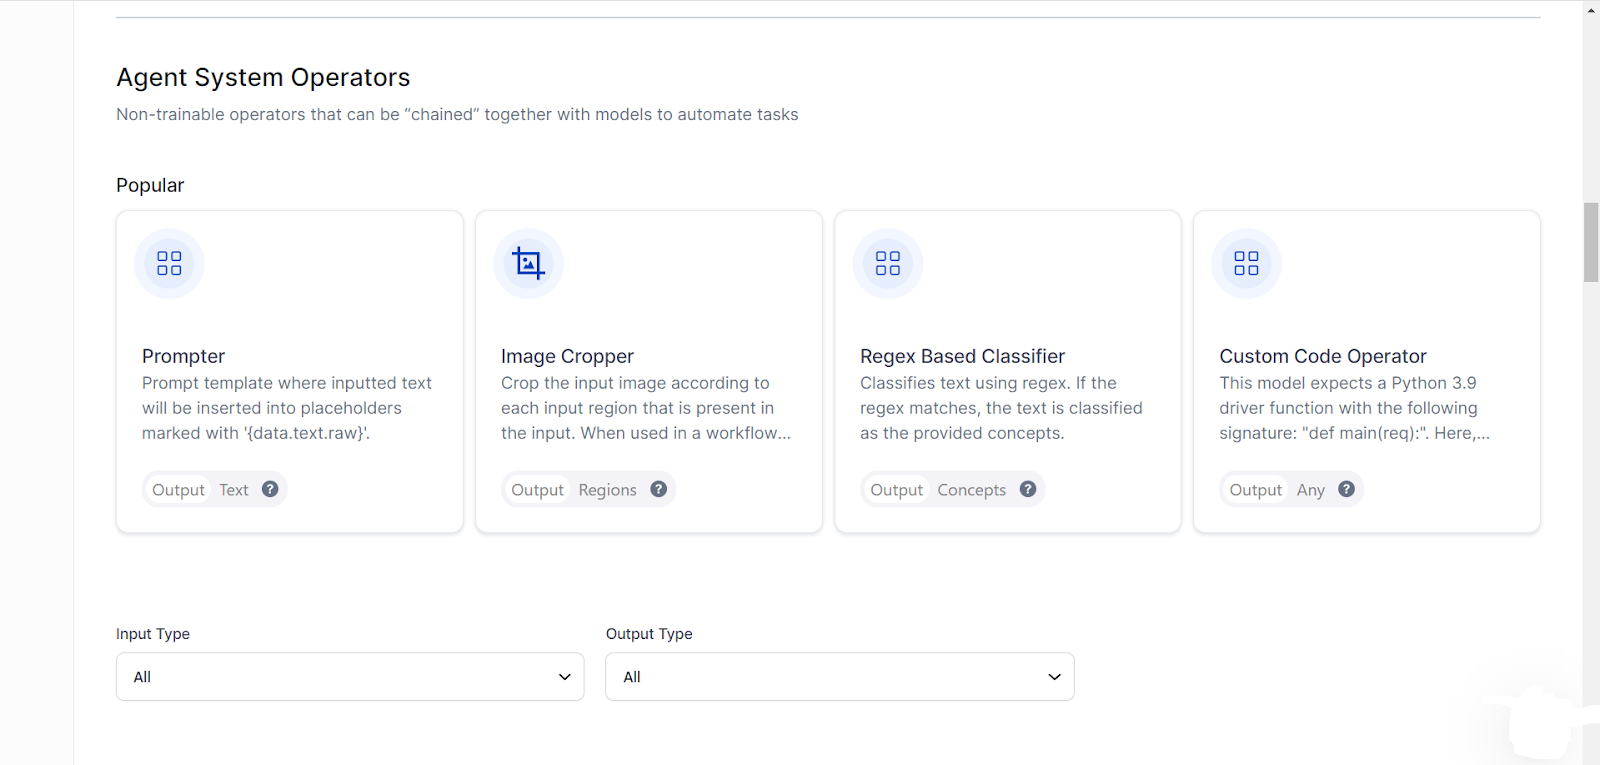Click the Prompter card grid icon
The width and height of the screenshot is (1600, 765).
(169, 263)
